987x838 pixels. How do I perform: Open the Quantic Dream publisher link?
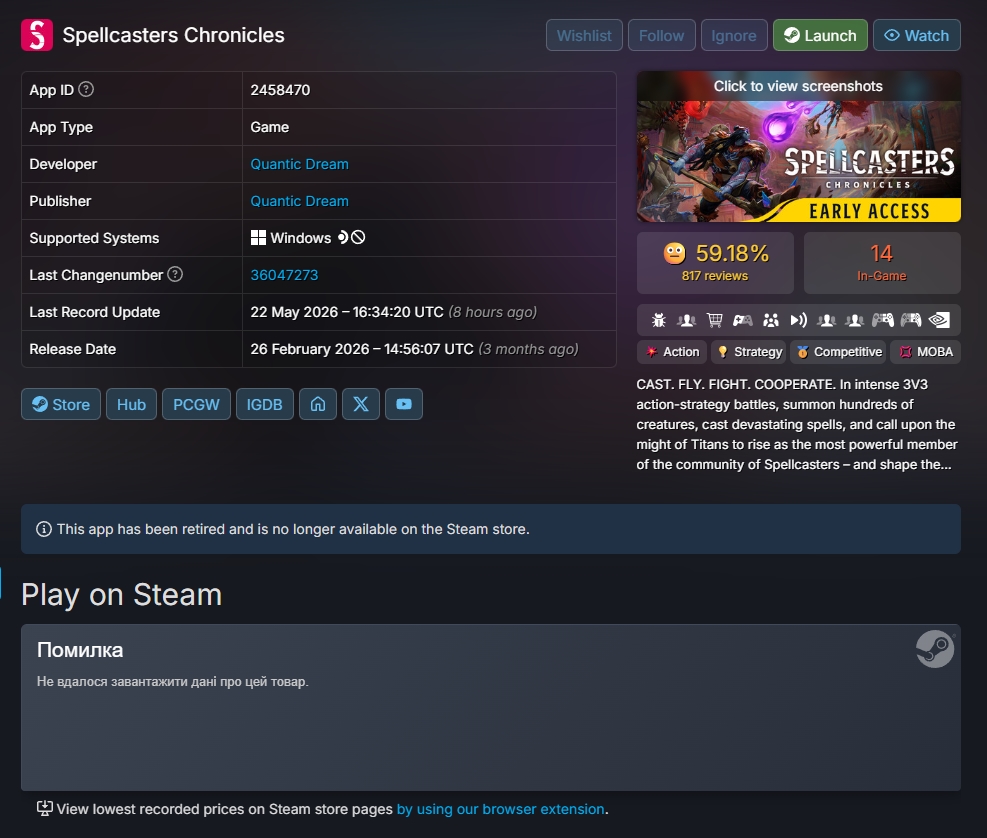tap(300, 201)
